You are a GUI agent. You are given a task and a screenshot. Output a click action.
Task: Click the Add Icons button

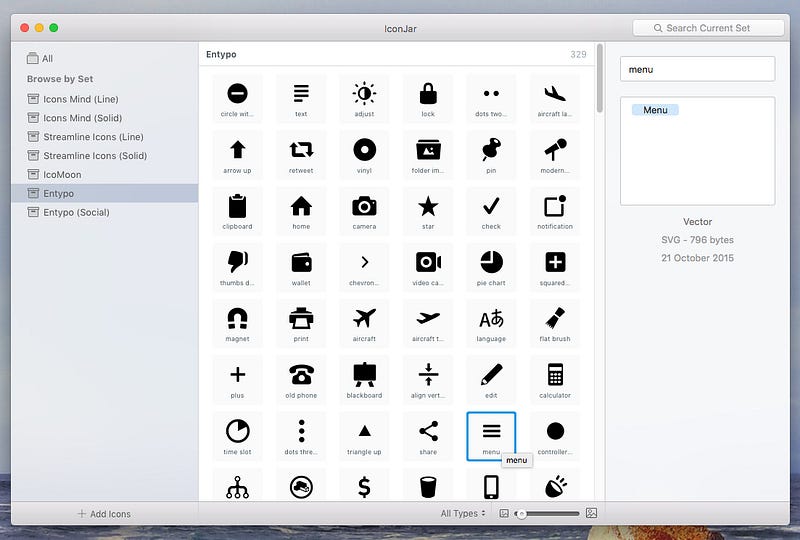pyautogui.click(x=104, y=514)
